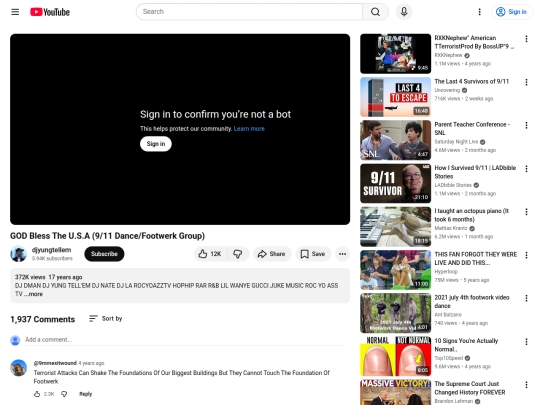Open options for octopus piano video
This screenshot has width=540, height=405.
(x=526, y=212)
